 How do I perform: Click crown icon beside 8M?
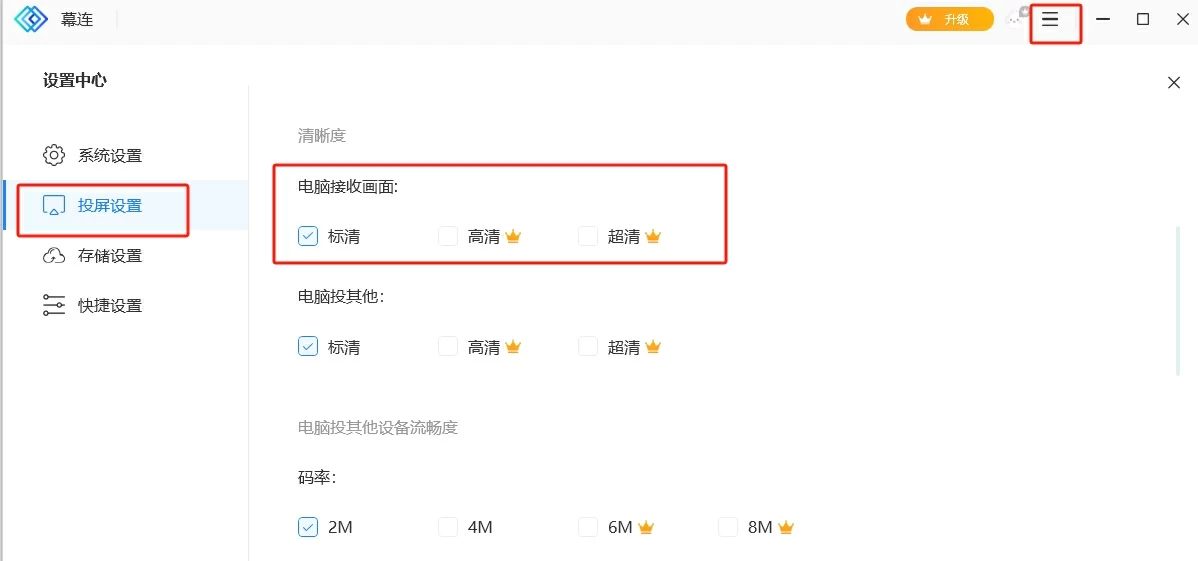click(786, 527)
